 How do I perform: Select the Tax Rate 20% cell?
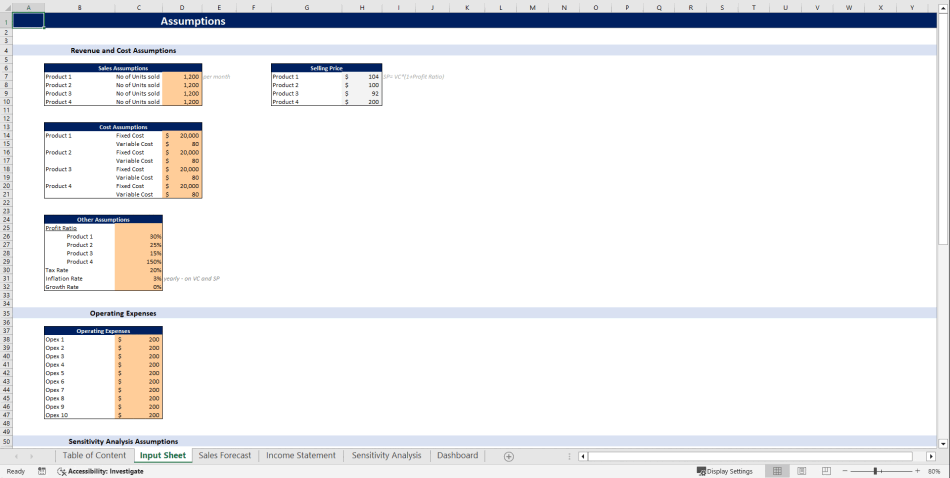click(x=139, y=270)
